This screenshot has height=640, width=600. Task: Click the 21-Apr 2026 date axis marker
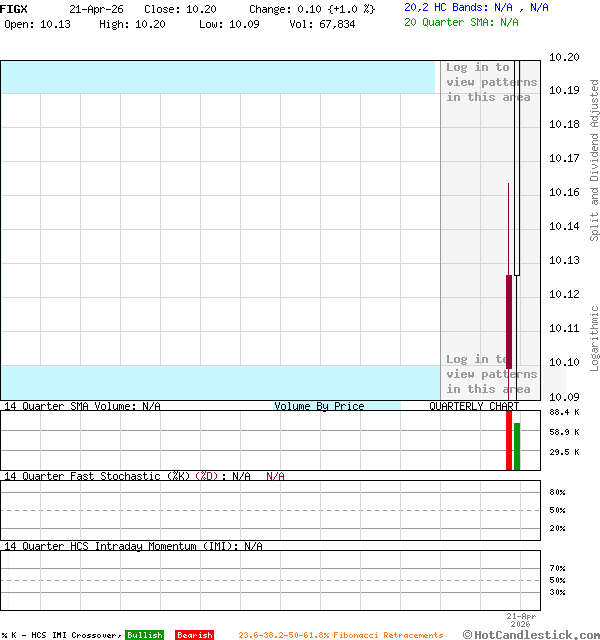(521, 620)
